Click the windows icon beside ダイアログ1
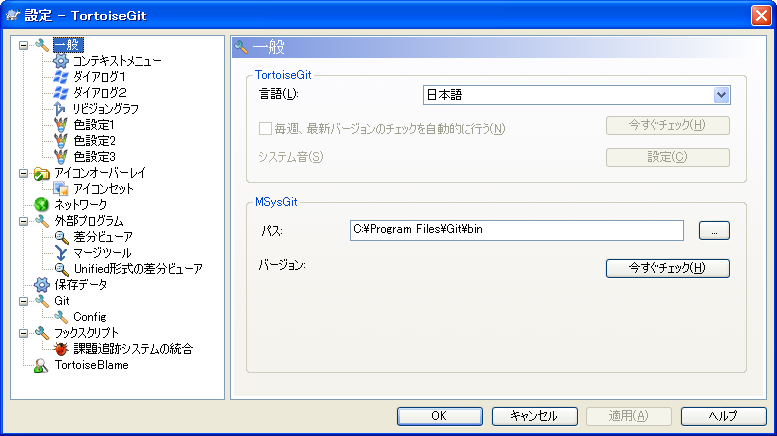 (61, 77)
